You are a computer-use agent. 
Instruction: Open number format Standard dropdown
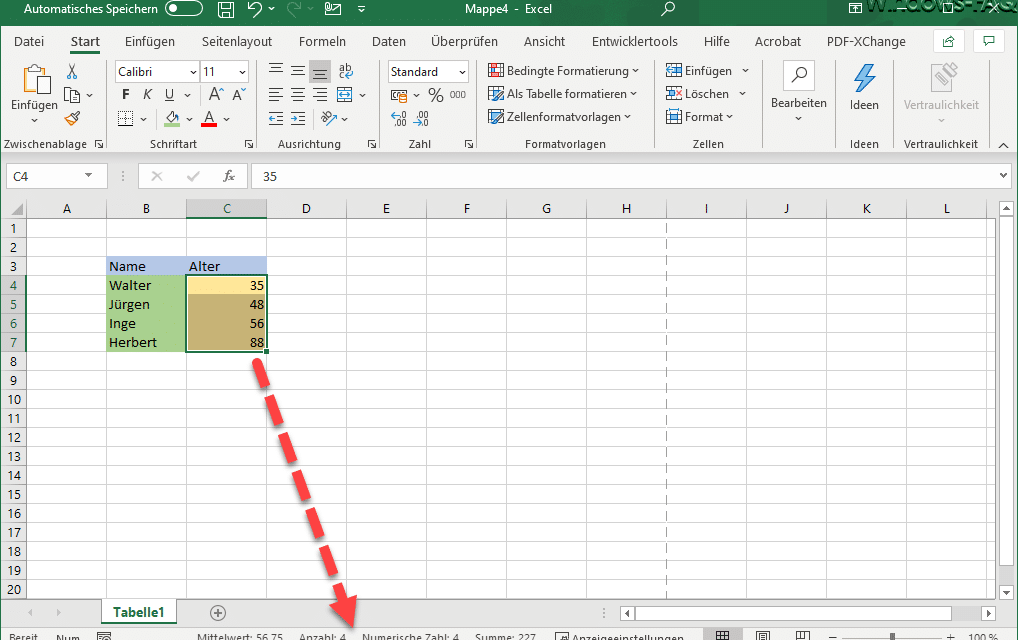(x=462, y=71)
